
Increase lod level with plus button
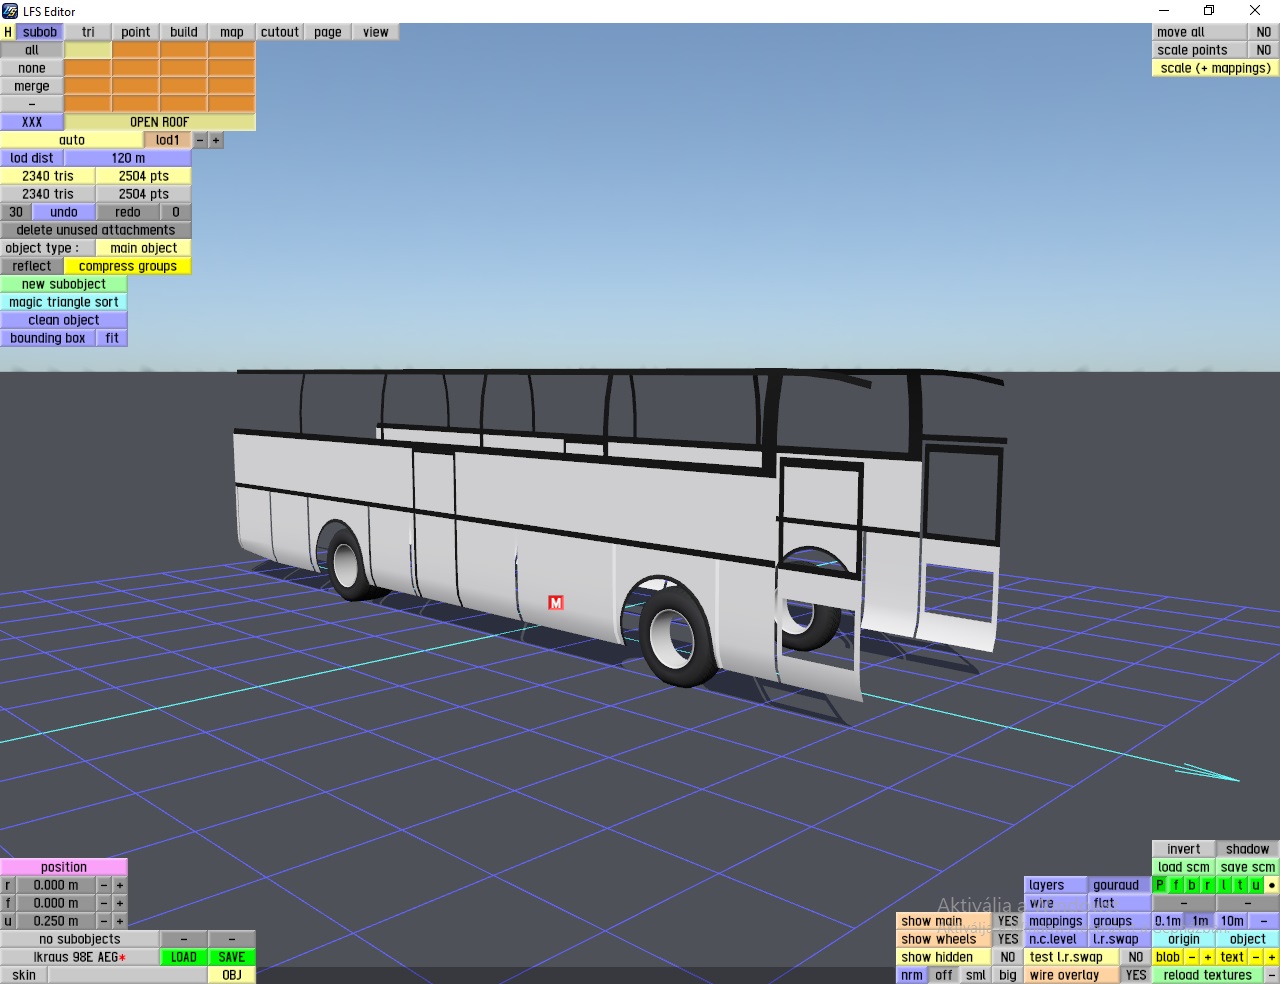click(216, 140)
